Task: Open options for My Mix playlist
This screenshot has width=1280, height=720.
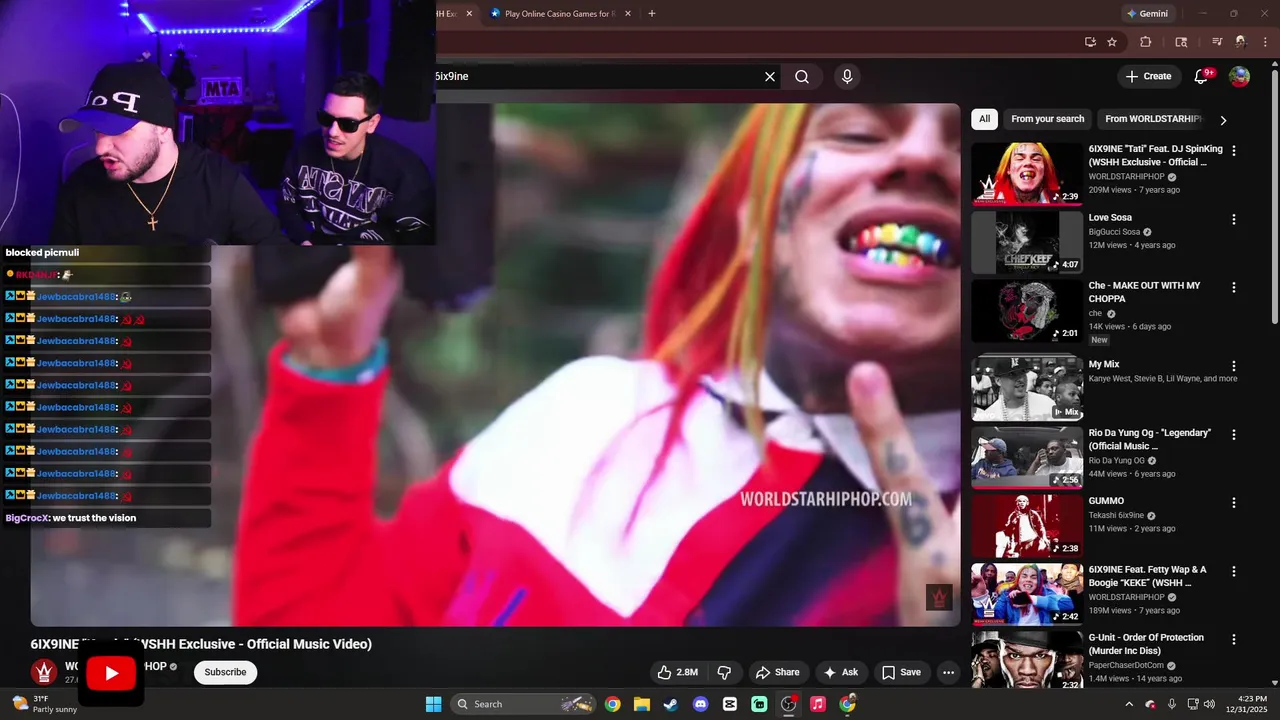Action: 1234,366
